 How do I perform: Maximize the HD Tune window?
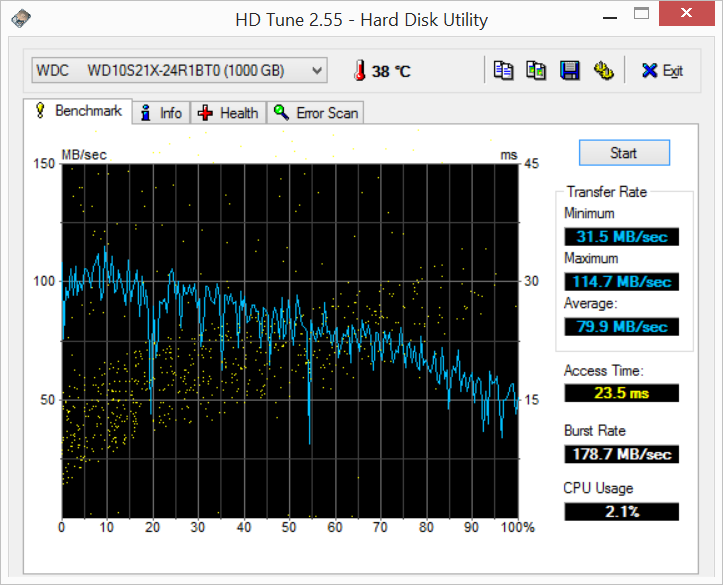[x=641, y=14]
